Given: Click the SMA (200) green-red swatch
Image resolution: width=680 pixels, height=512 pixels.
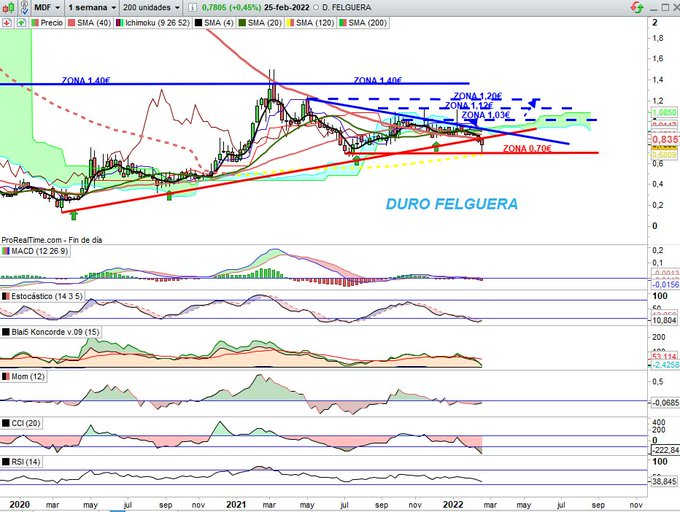Looking at the screenshot, I should (x=343, y=23).
